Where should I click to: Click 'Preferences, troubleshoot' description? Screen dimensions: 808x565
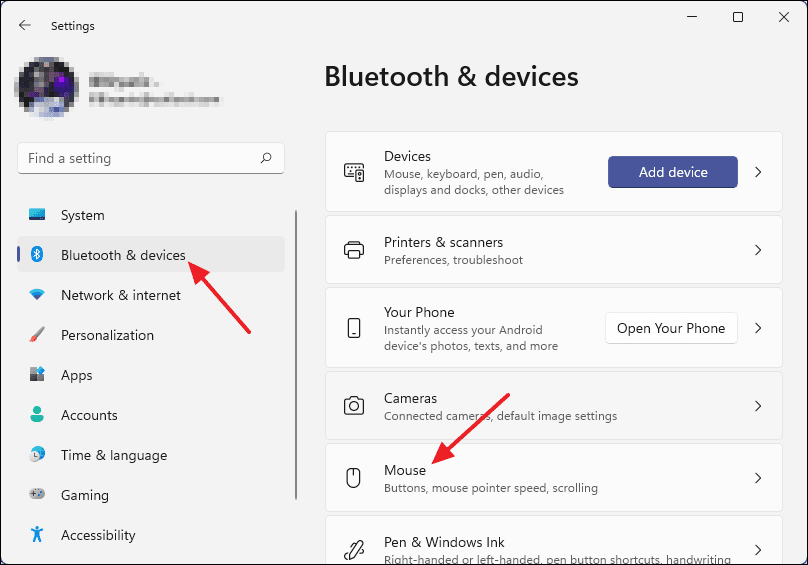453,260
